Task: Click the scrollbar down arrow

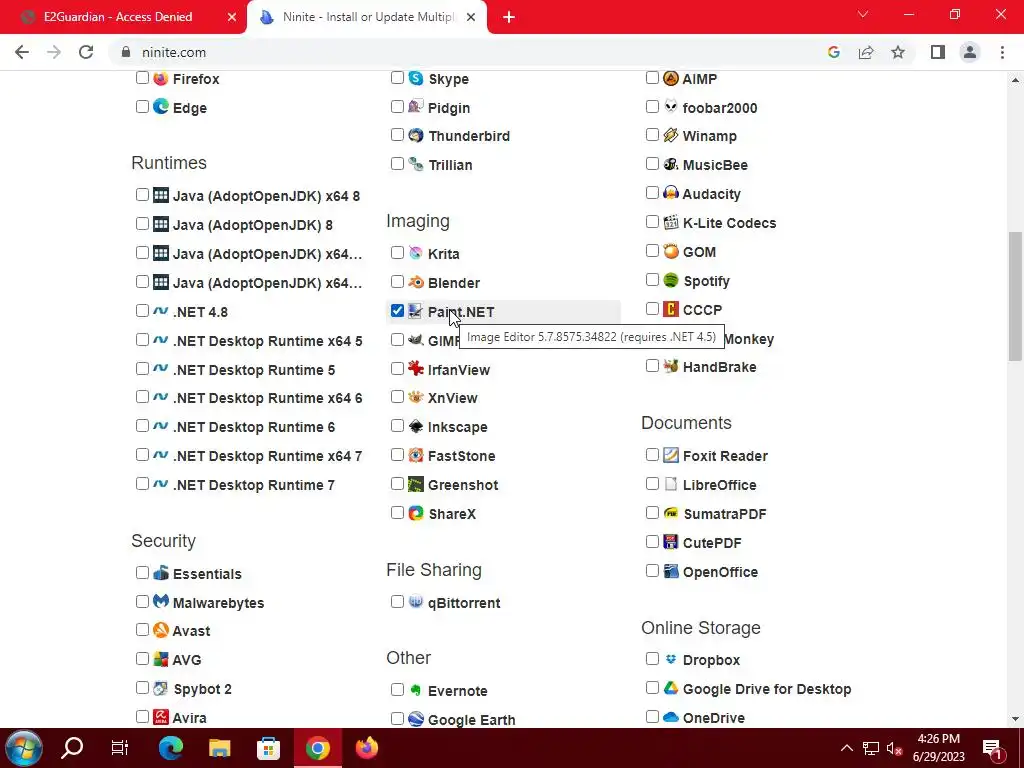Action: (x=1015, y=719)
